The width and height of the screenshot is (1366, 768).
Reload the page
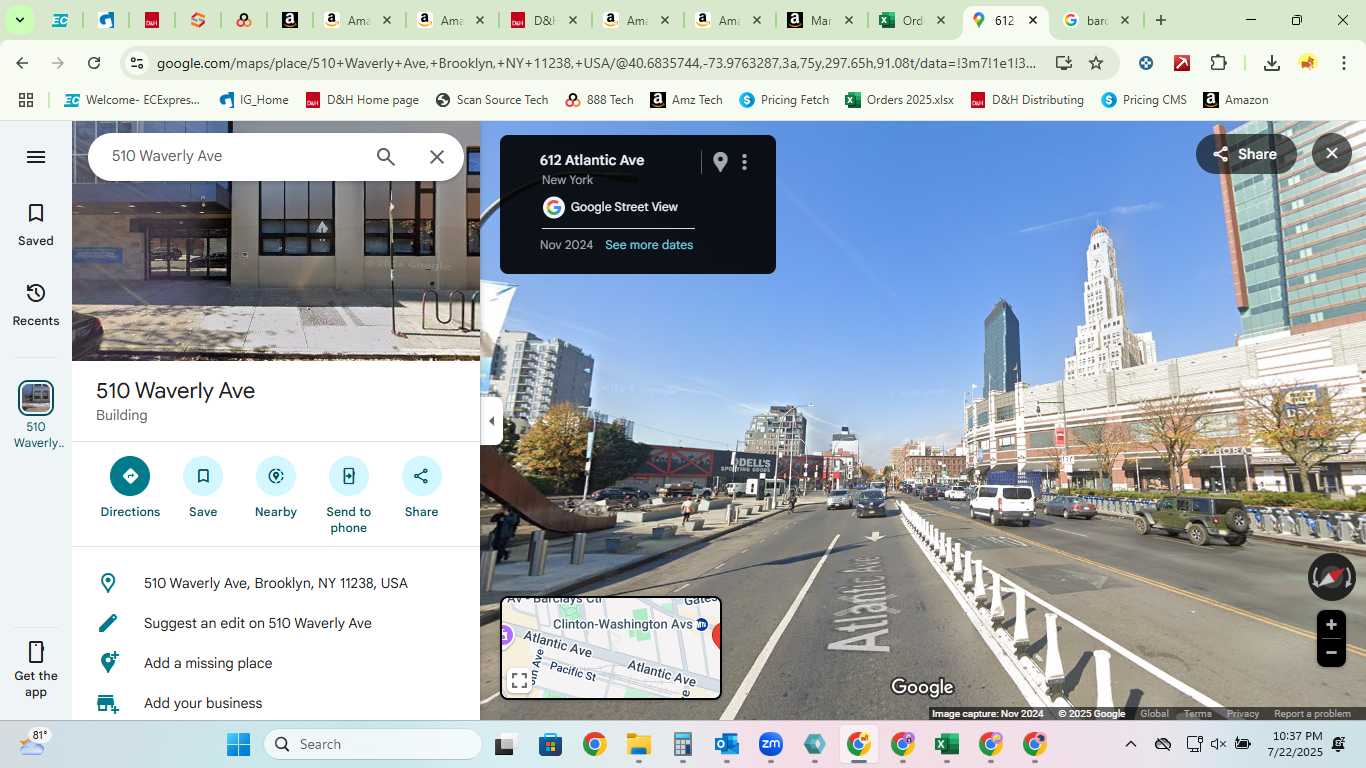click(94, 63)
